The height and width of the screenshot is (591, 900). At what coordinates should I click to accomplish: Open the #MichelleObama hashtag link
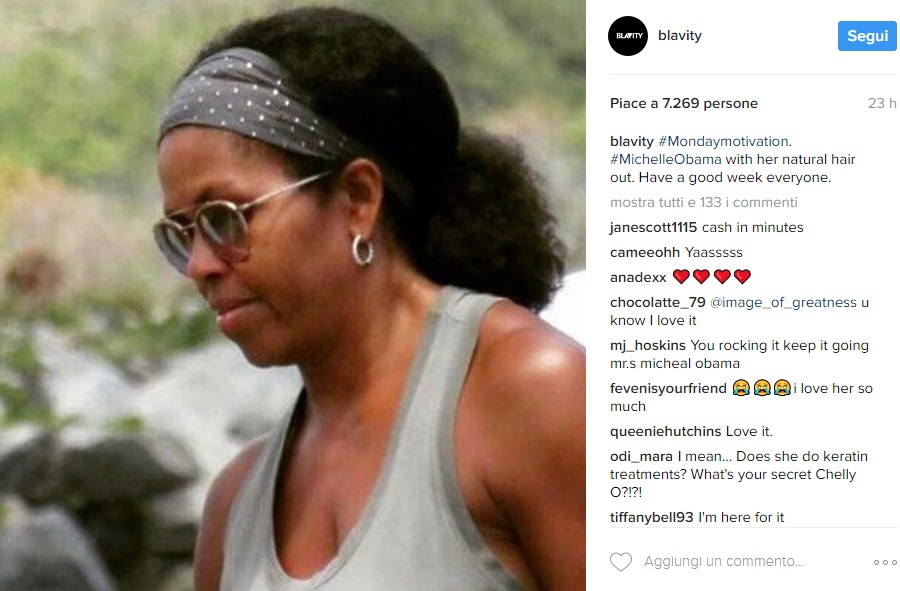click(665, 160)
